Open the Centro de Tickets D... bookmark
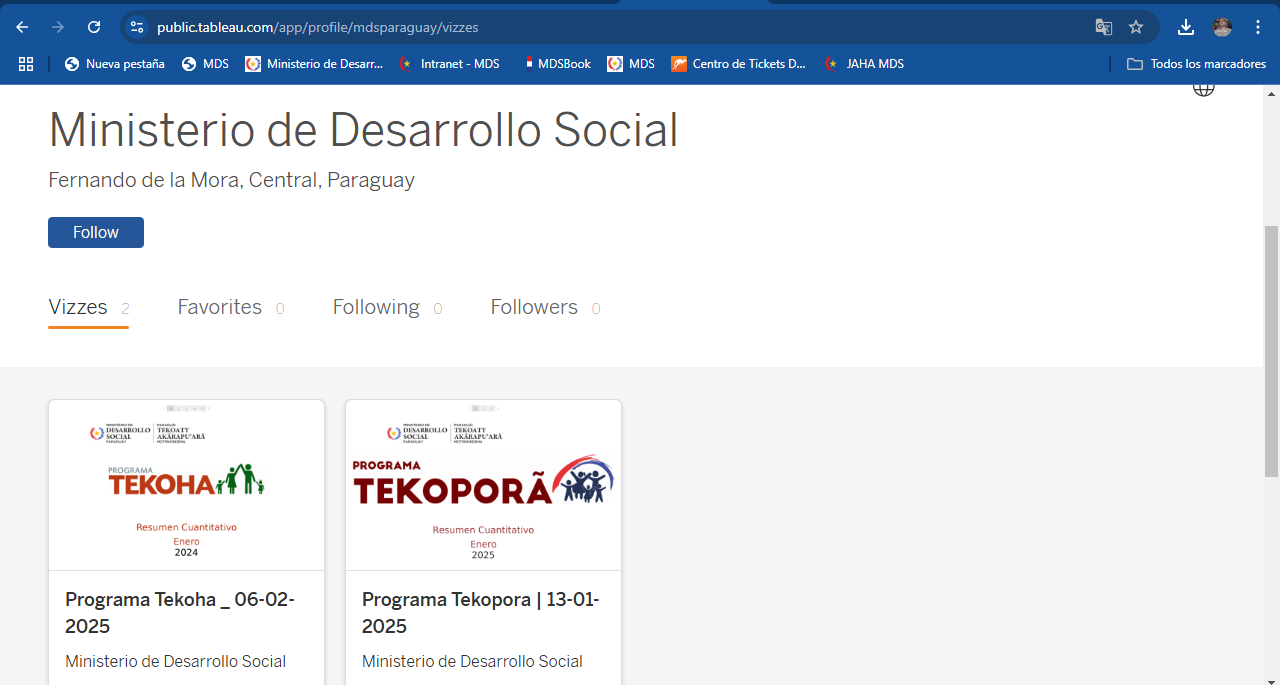1280x685 pixels. [x=738, y=63]
